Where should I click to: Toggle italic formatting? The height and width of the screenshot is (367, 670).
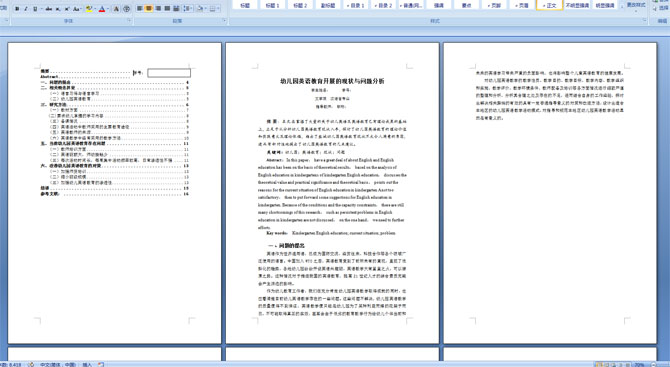pos(26,9)
